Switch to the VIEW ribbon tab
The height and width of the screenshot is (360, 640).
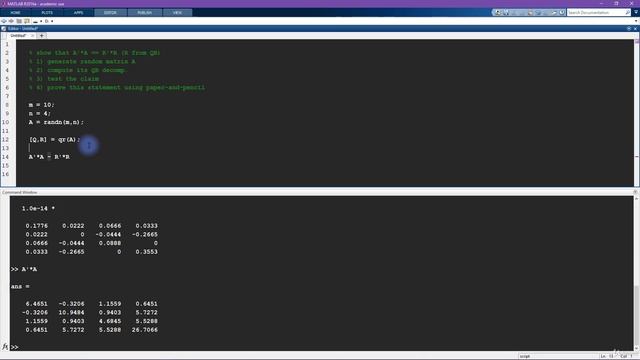coord(177,13)
